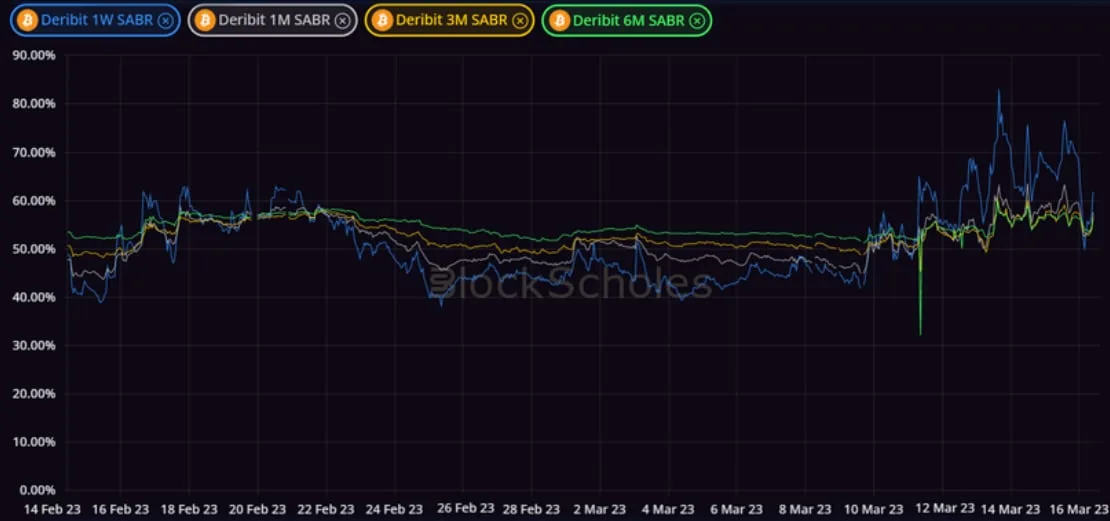
Task: Click the 10.00% y-axis label
Action: tap(34, 442)
